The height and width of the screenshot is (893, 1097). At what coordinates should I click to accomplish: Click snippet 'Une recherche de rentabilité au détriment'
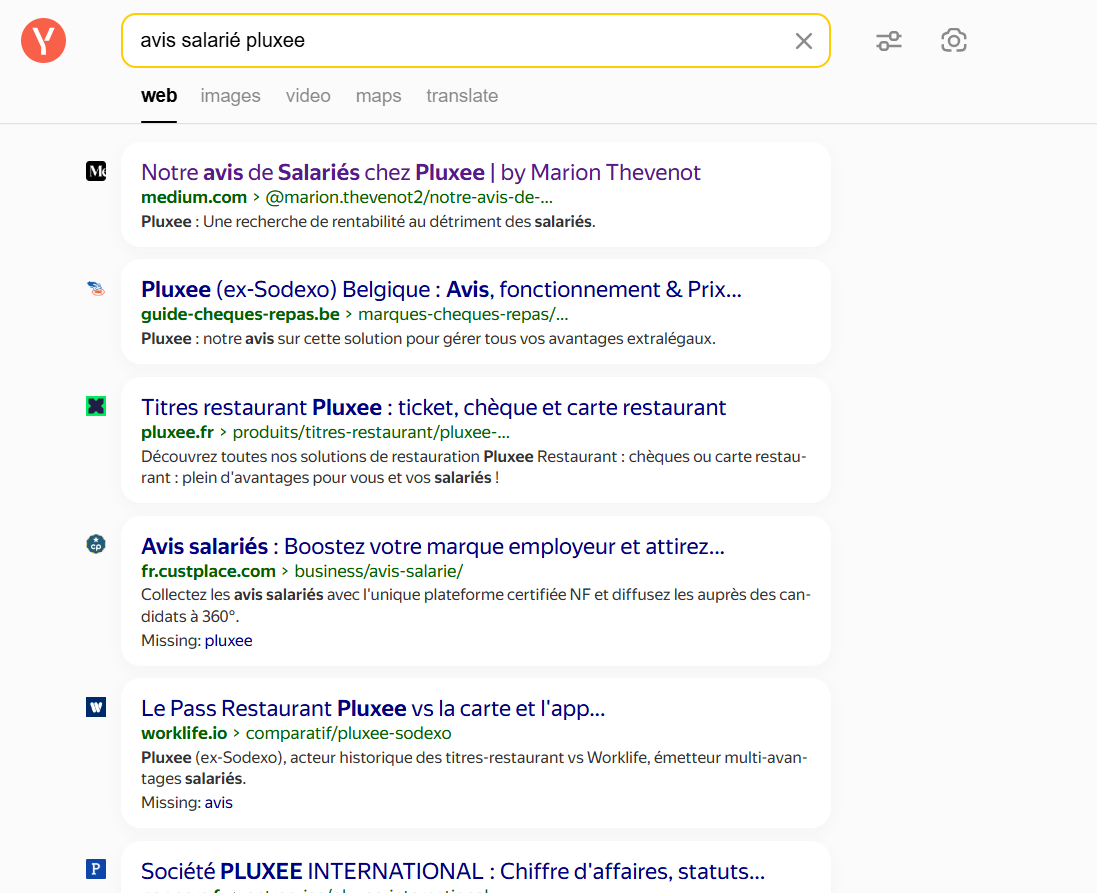[x=368, y=222]
